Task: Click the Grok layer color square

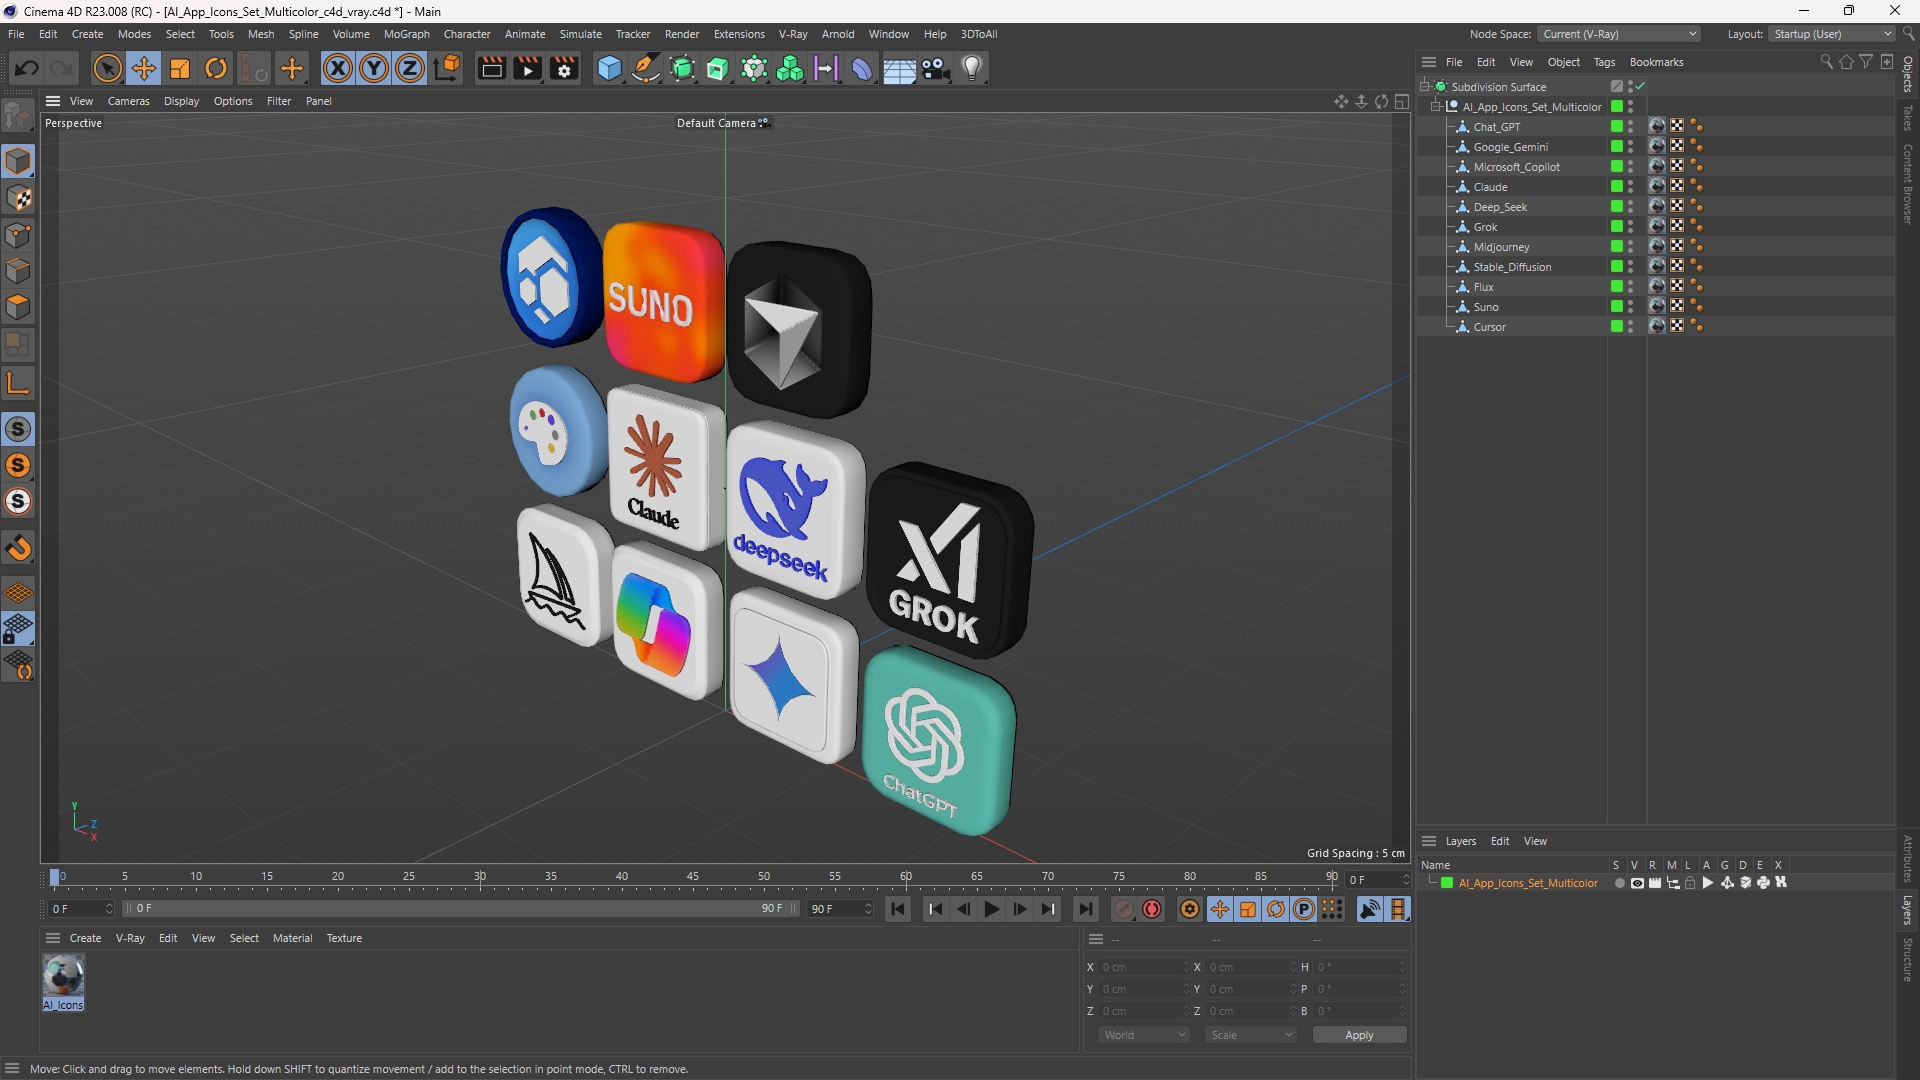Action: [1616, 227]
